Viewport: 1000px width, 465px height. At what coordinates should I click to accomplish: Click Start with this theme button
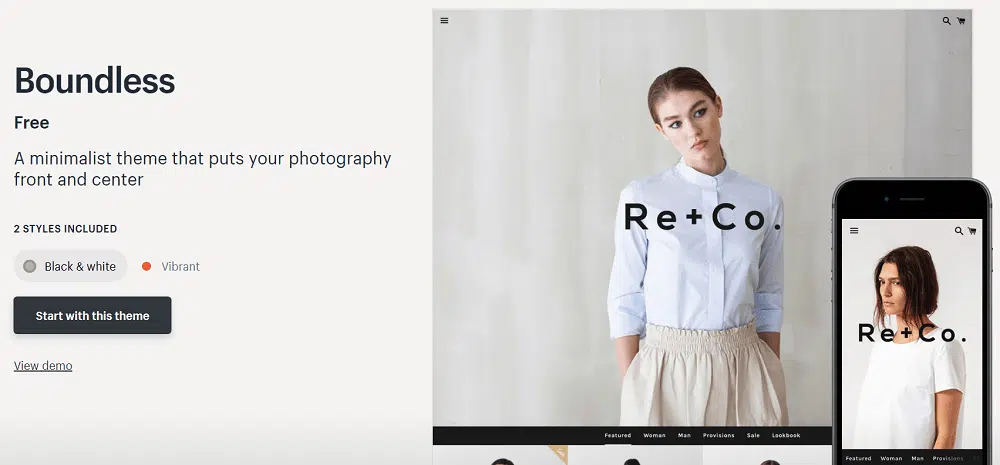click(92, 315)
